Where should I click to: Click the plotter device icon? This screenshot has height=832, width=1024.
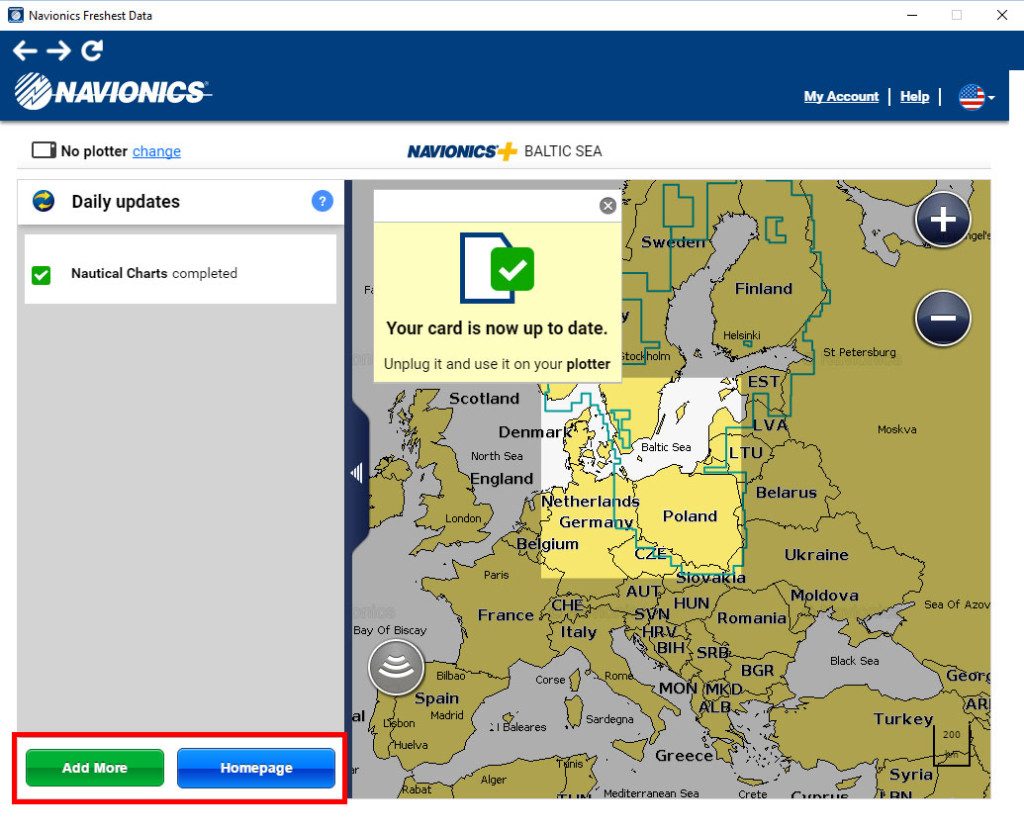[44, 150]
